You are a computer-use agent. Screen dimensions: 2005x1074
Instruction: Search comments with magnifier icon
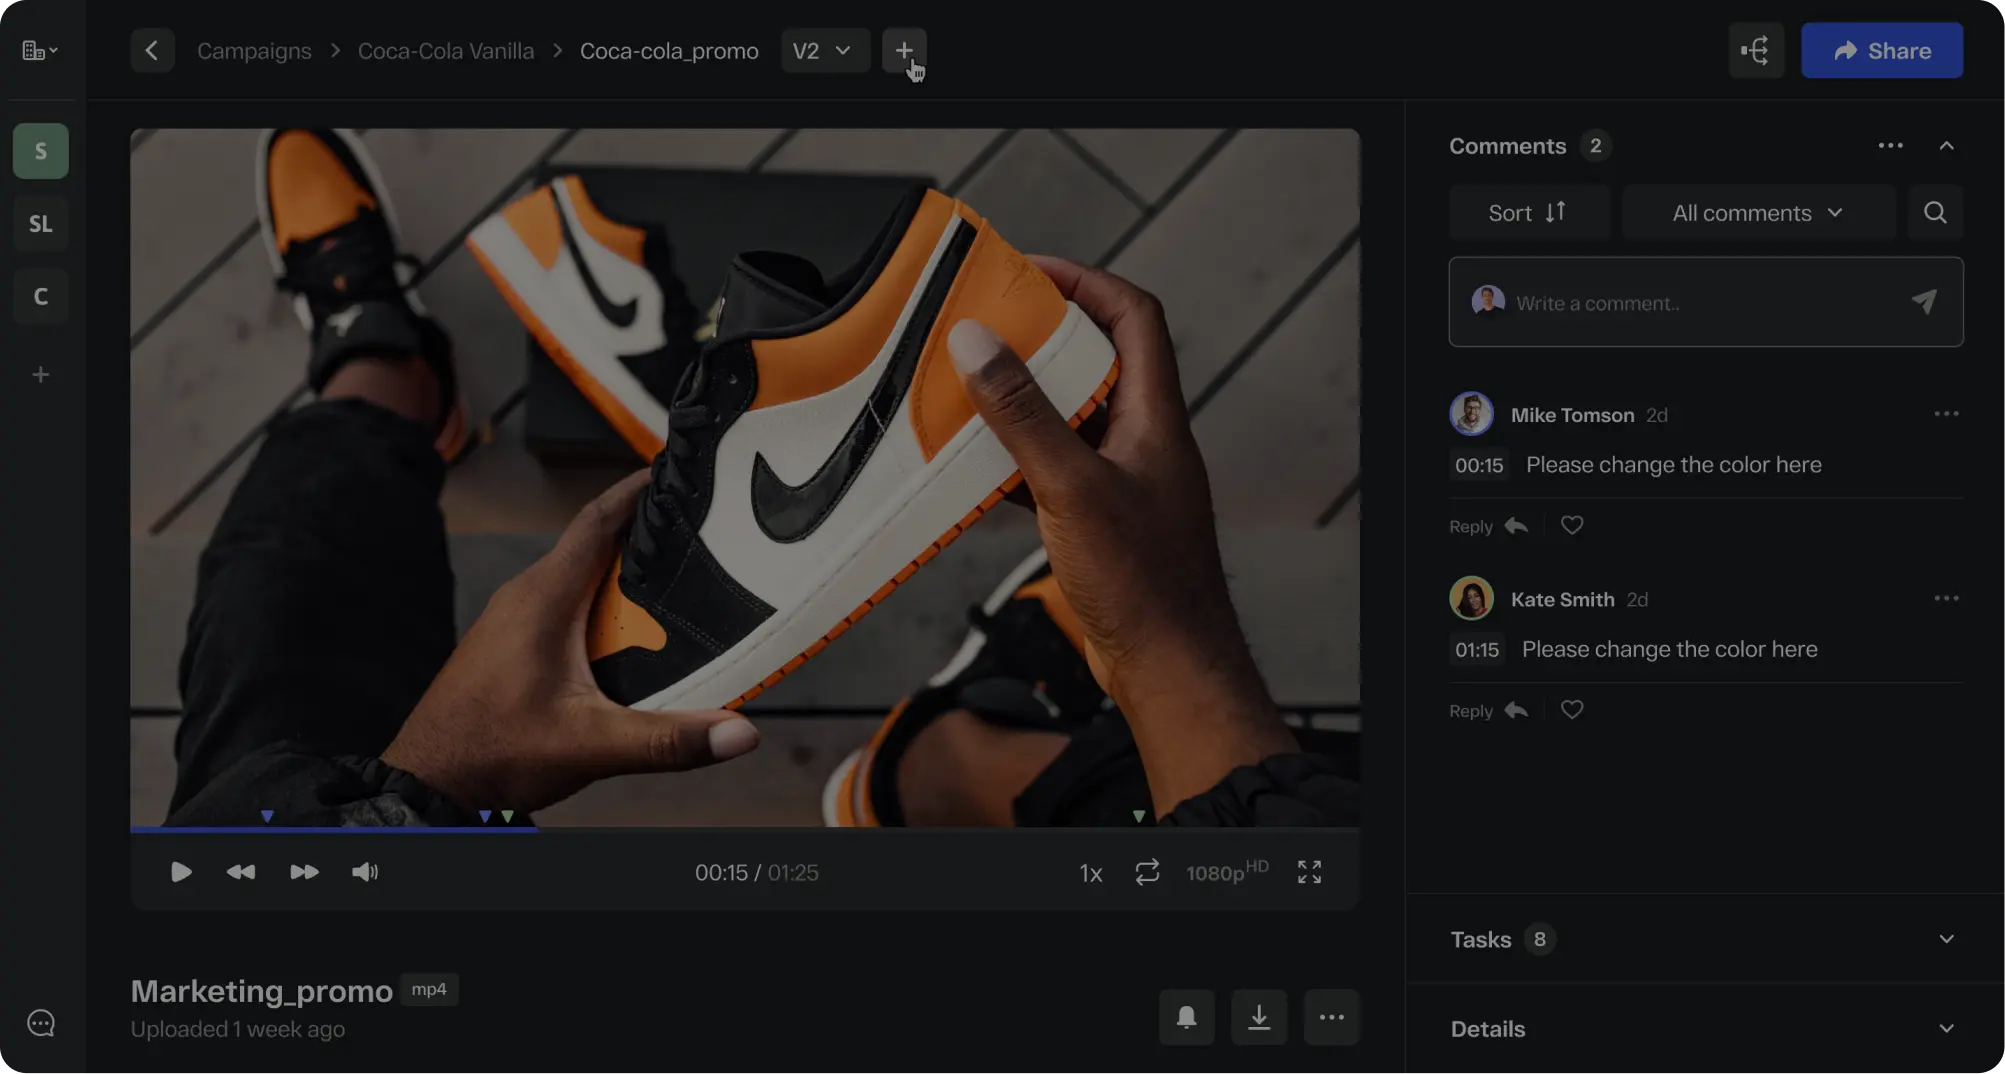click(x=1935, y=212)
